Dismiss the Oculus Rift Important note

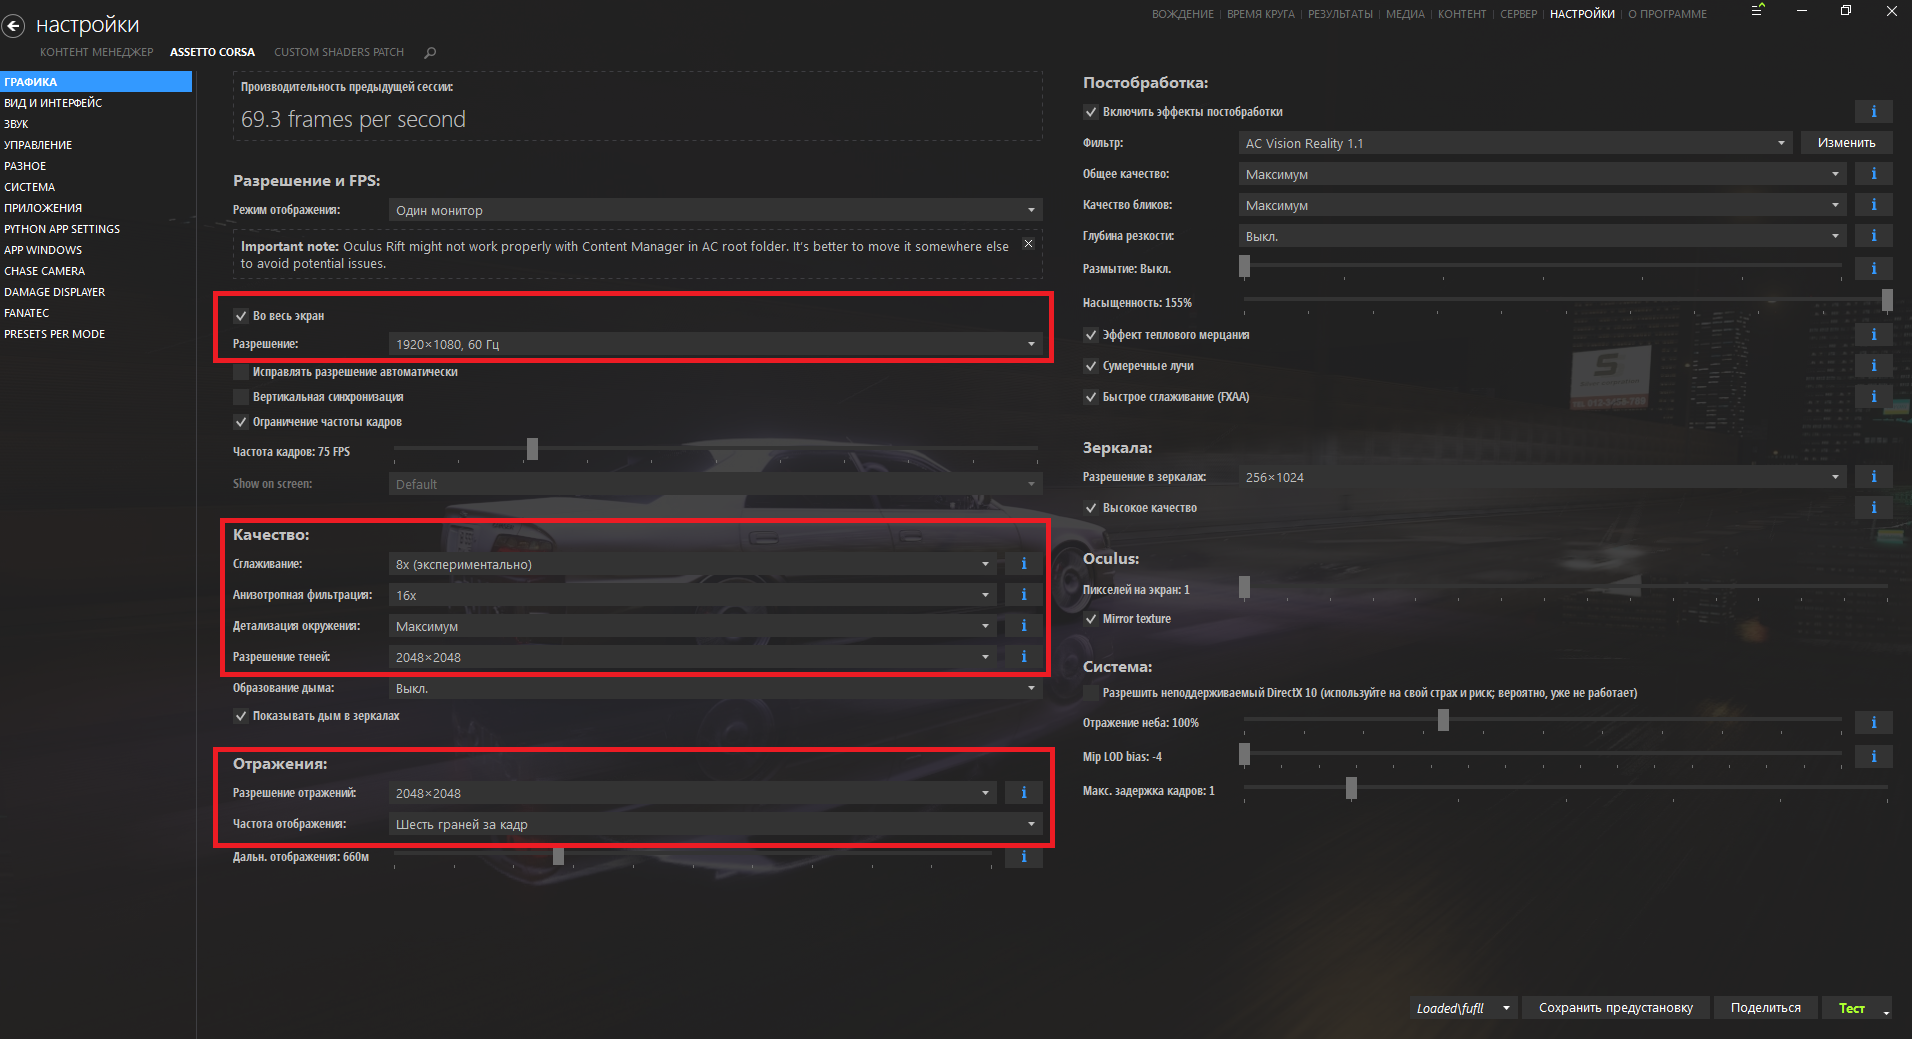1028,244
